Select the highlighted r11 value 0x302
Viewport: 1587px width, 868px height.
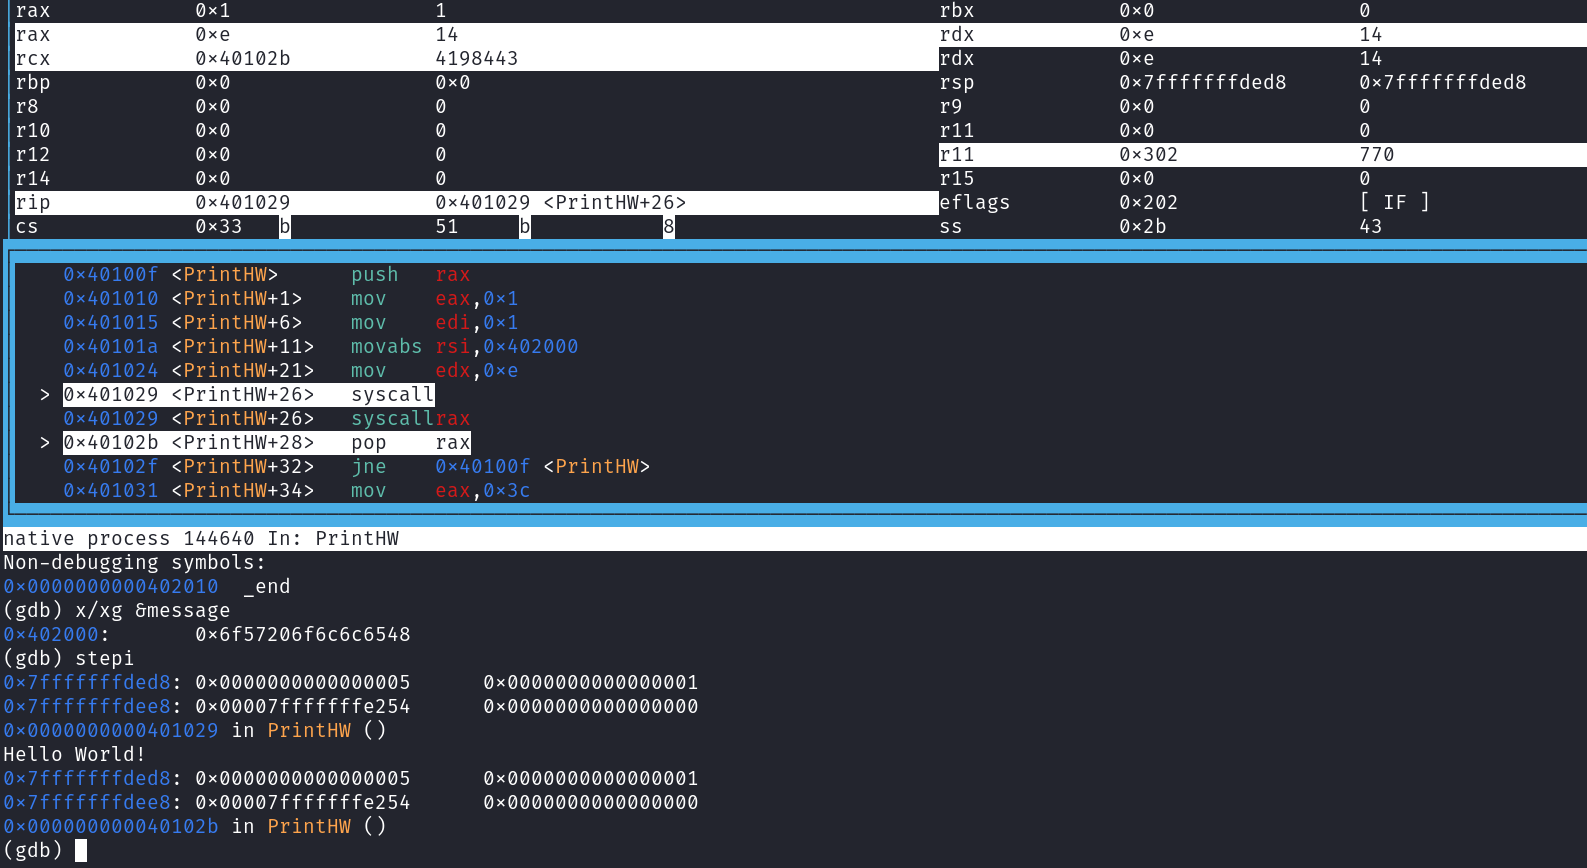(x=1148, y=155)
